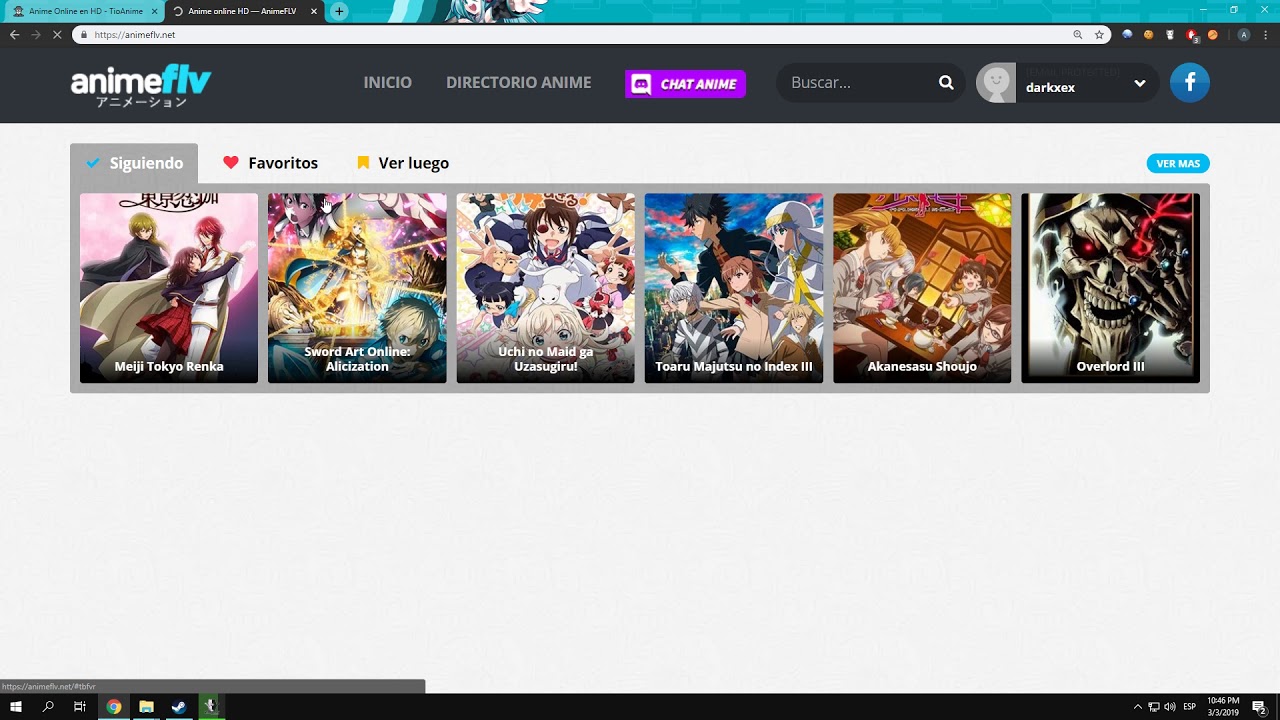
Task: Open the Chrome profile A avatar
Action: point(1244,34)
